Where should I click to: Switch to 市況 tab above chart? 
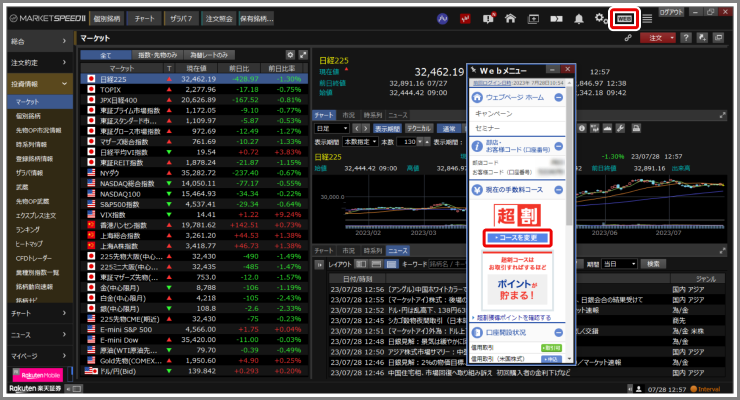[x=349, y=115]
